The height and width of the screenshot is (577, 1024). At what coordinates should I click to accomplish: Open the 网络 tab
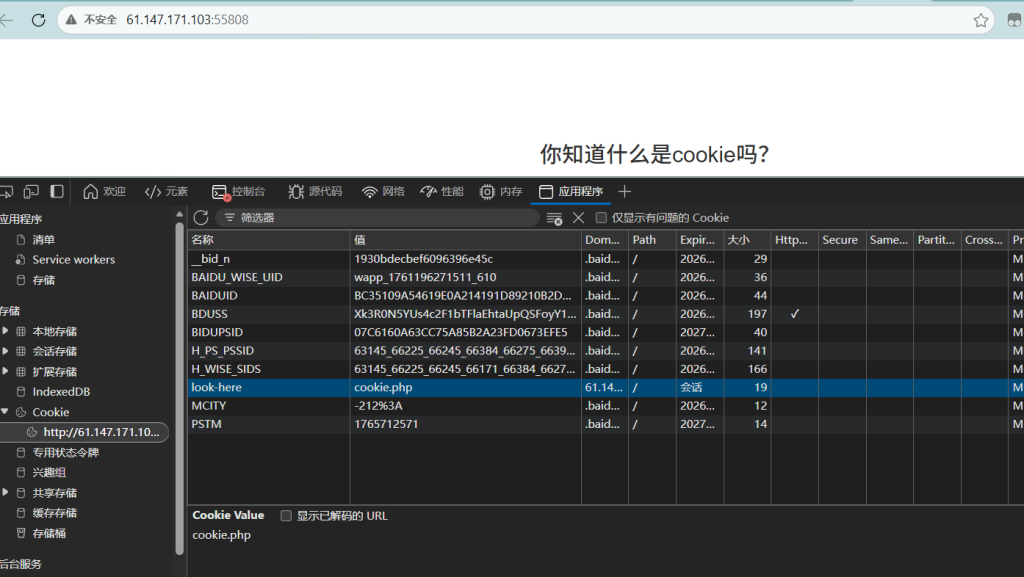click(383, 191)
